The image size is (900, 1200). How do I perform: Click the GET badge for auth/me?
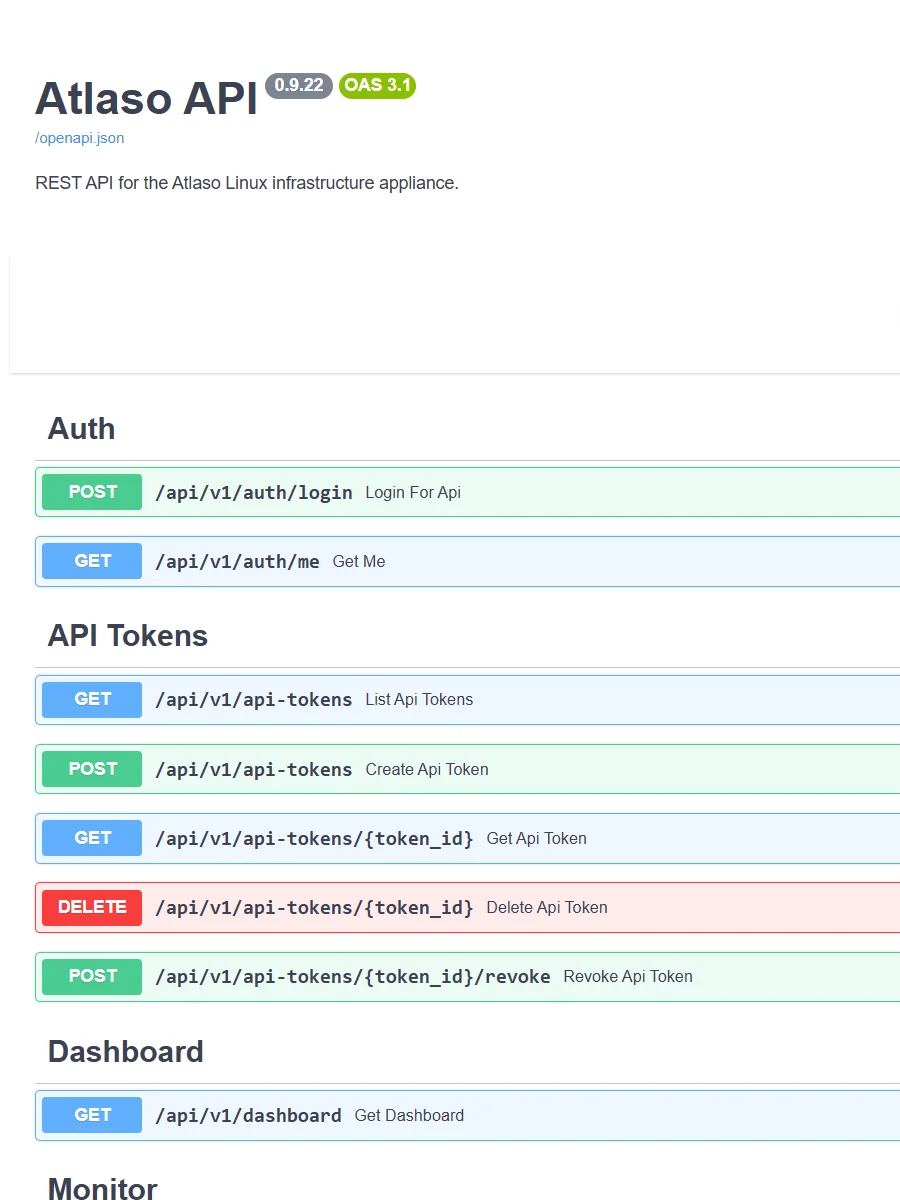coord(92,561)
